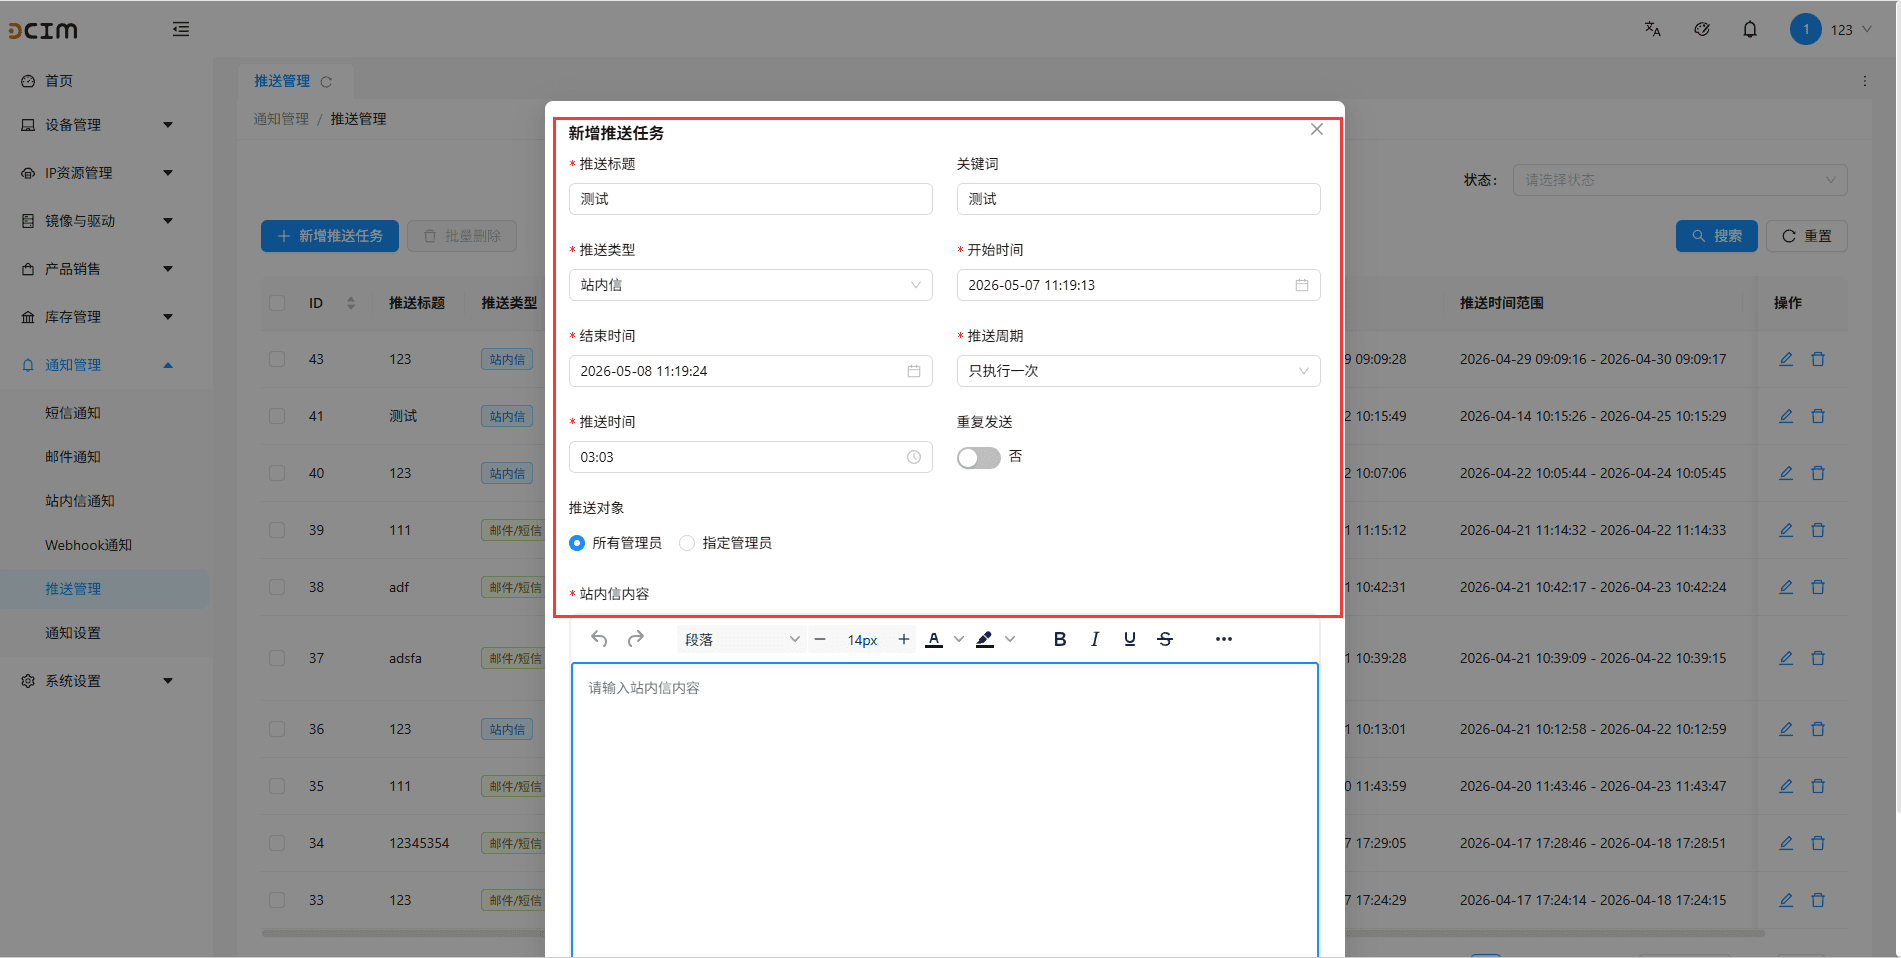Screen dimensions: 1901x958
Task: Edit row 36 pencil icon
Action: click(1786, 729)
